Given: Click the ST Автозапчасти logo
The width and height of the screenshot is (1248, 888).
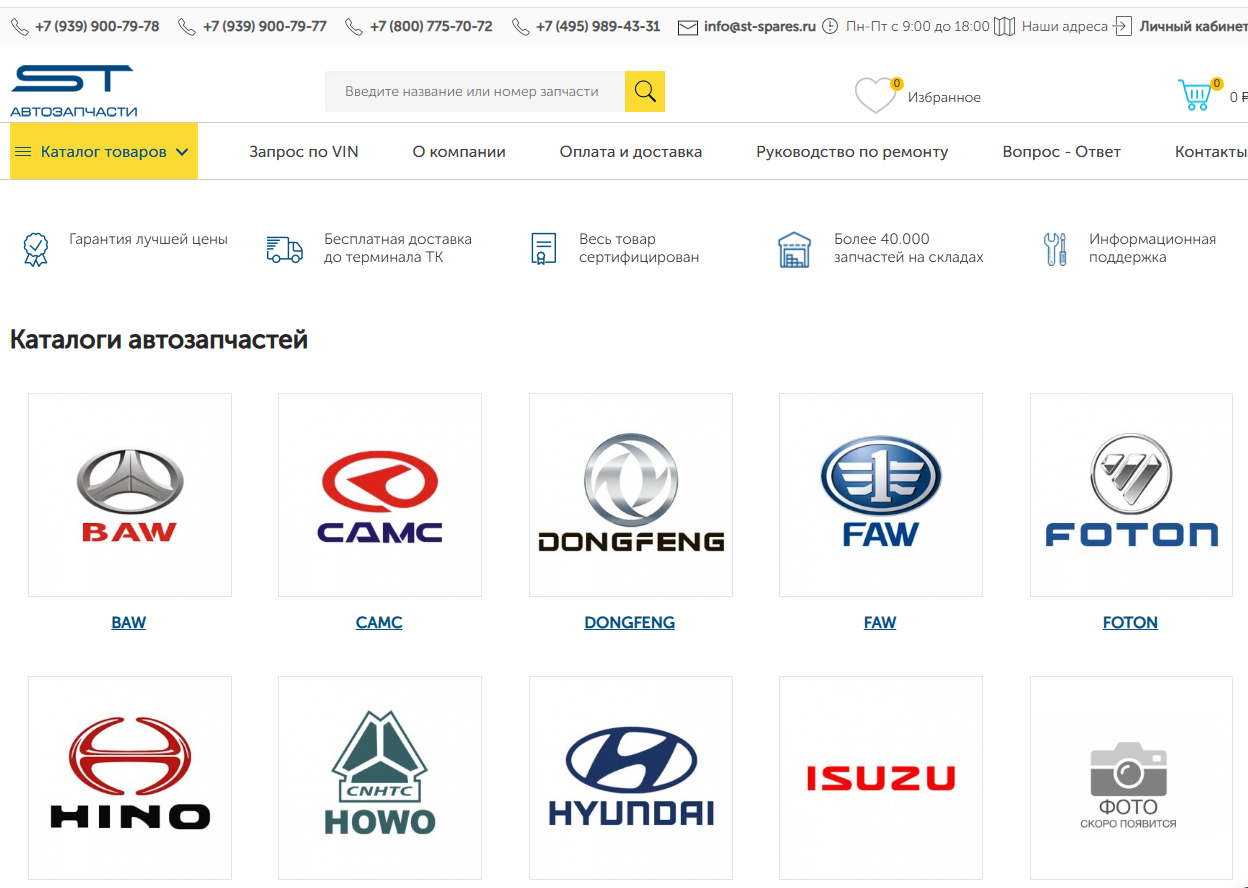Looking at the screenshot, I should [x=74, y=91].
